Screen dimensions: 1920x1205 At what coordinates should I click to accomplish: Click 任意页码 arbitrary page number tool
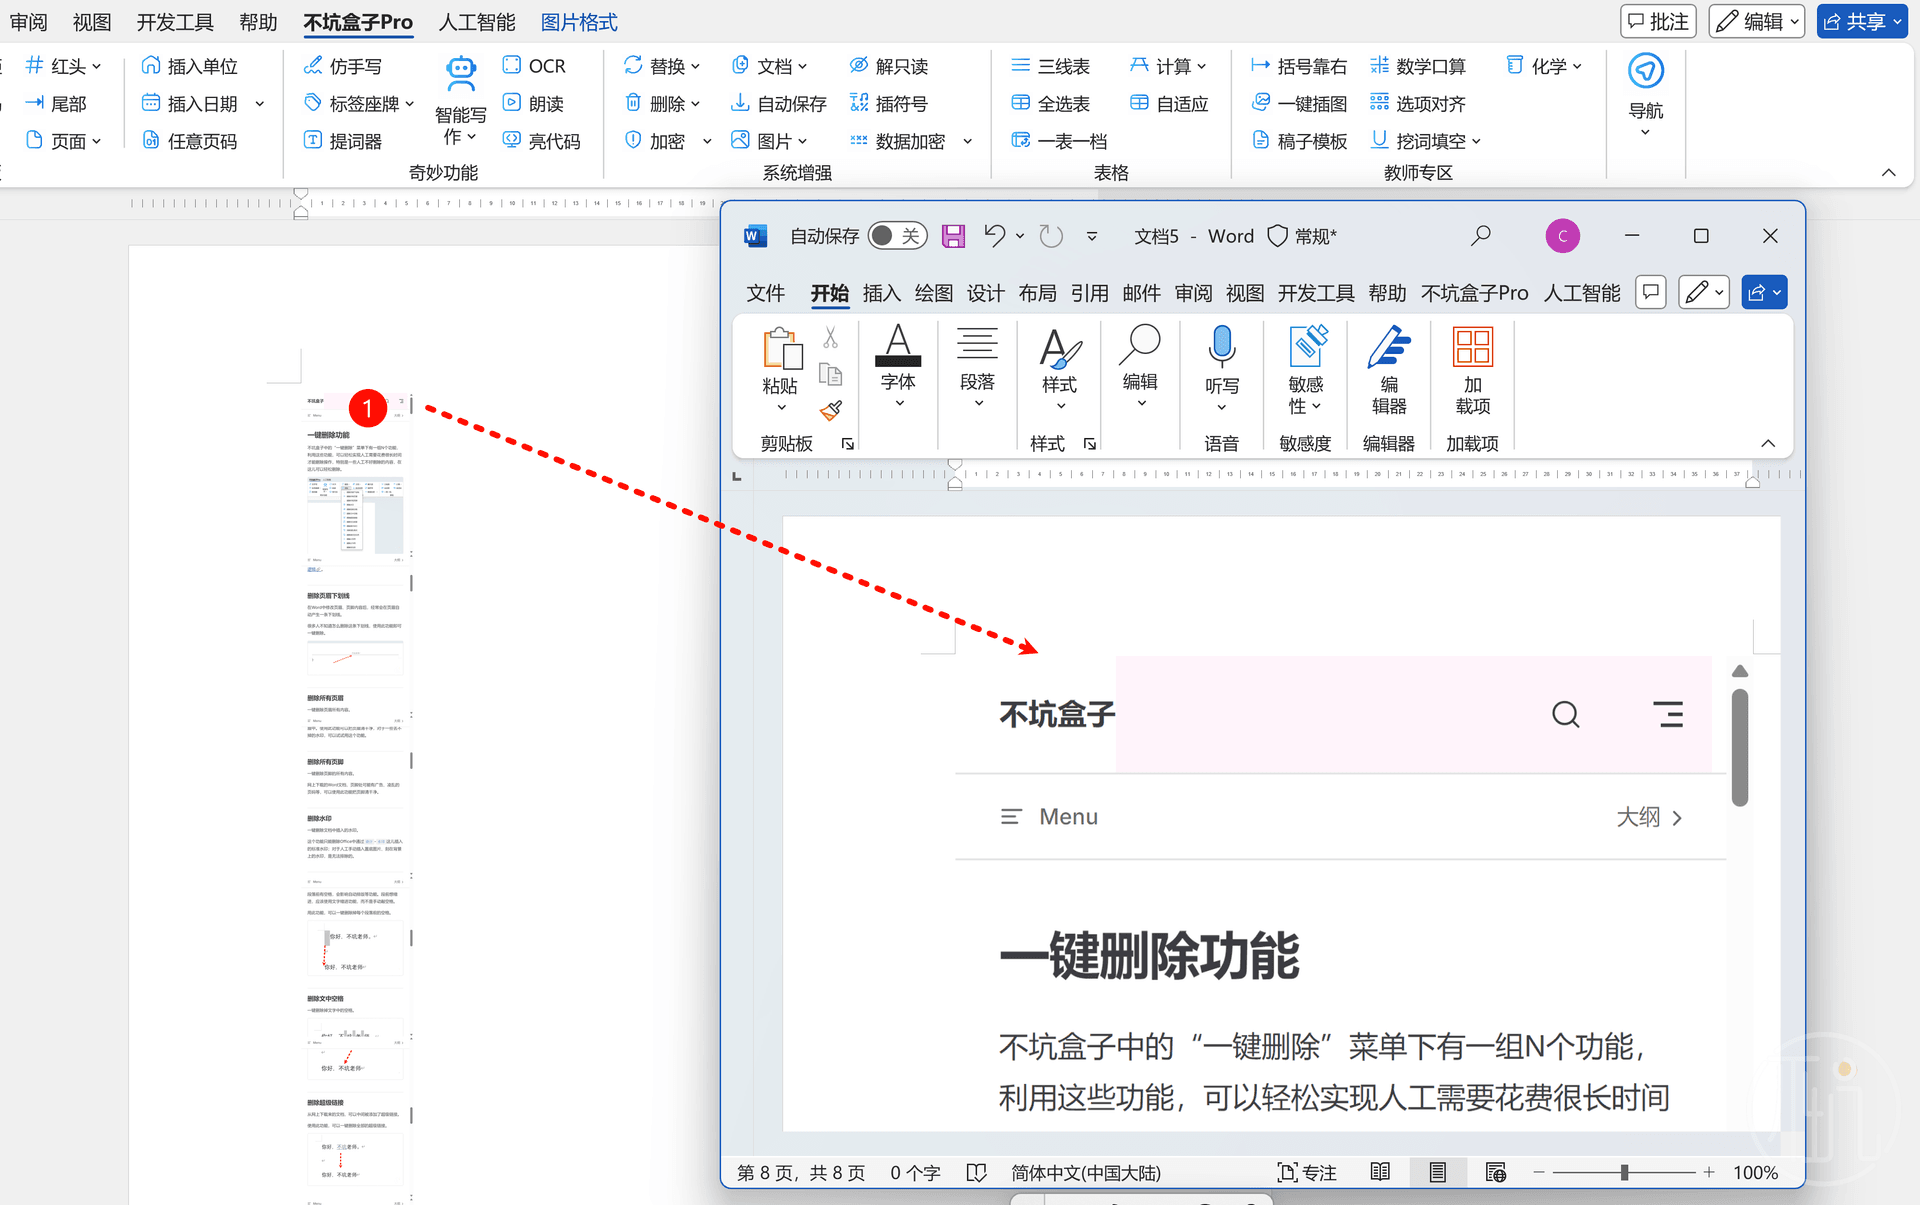(190, 141)
